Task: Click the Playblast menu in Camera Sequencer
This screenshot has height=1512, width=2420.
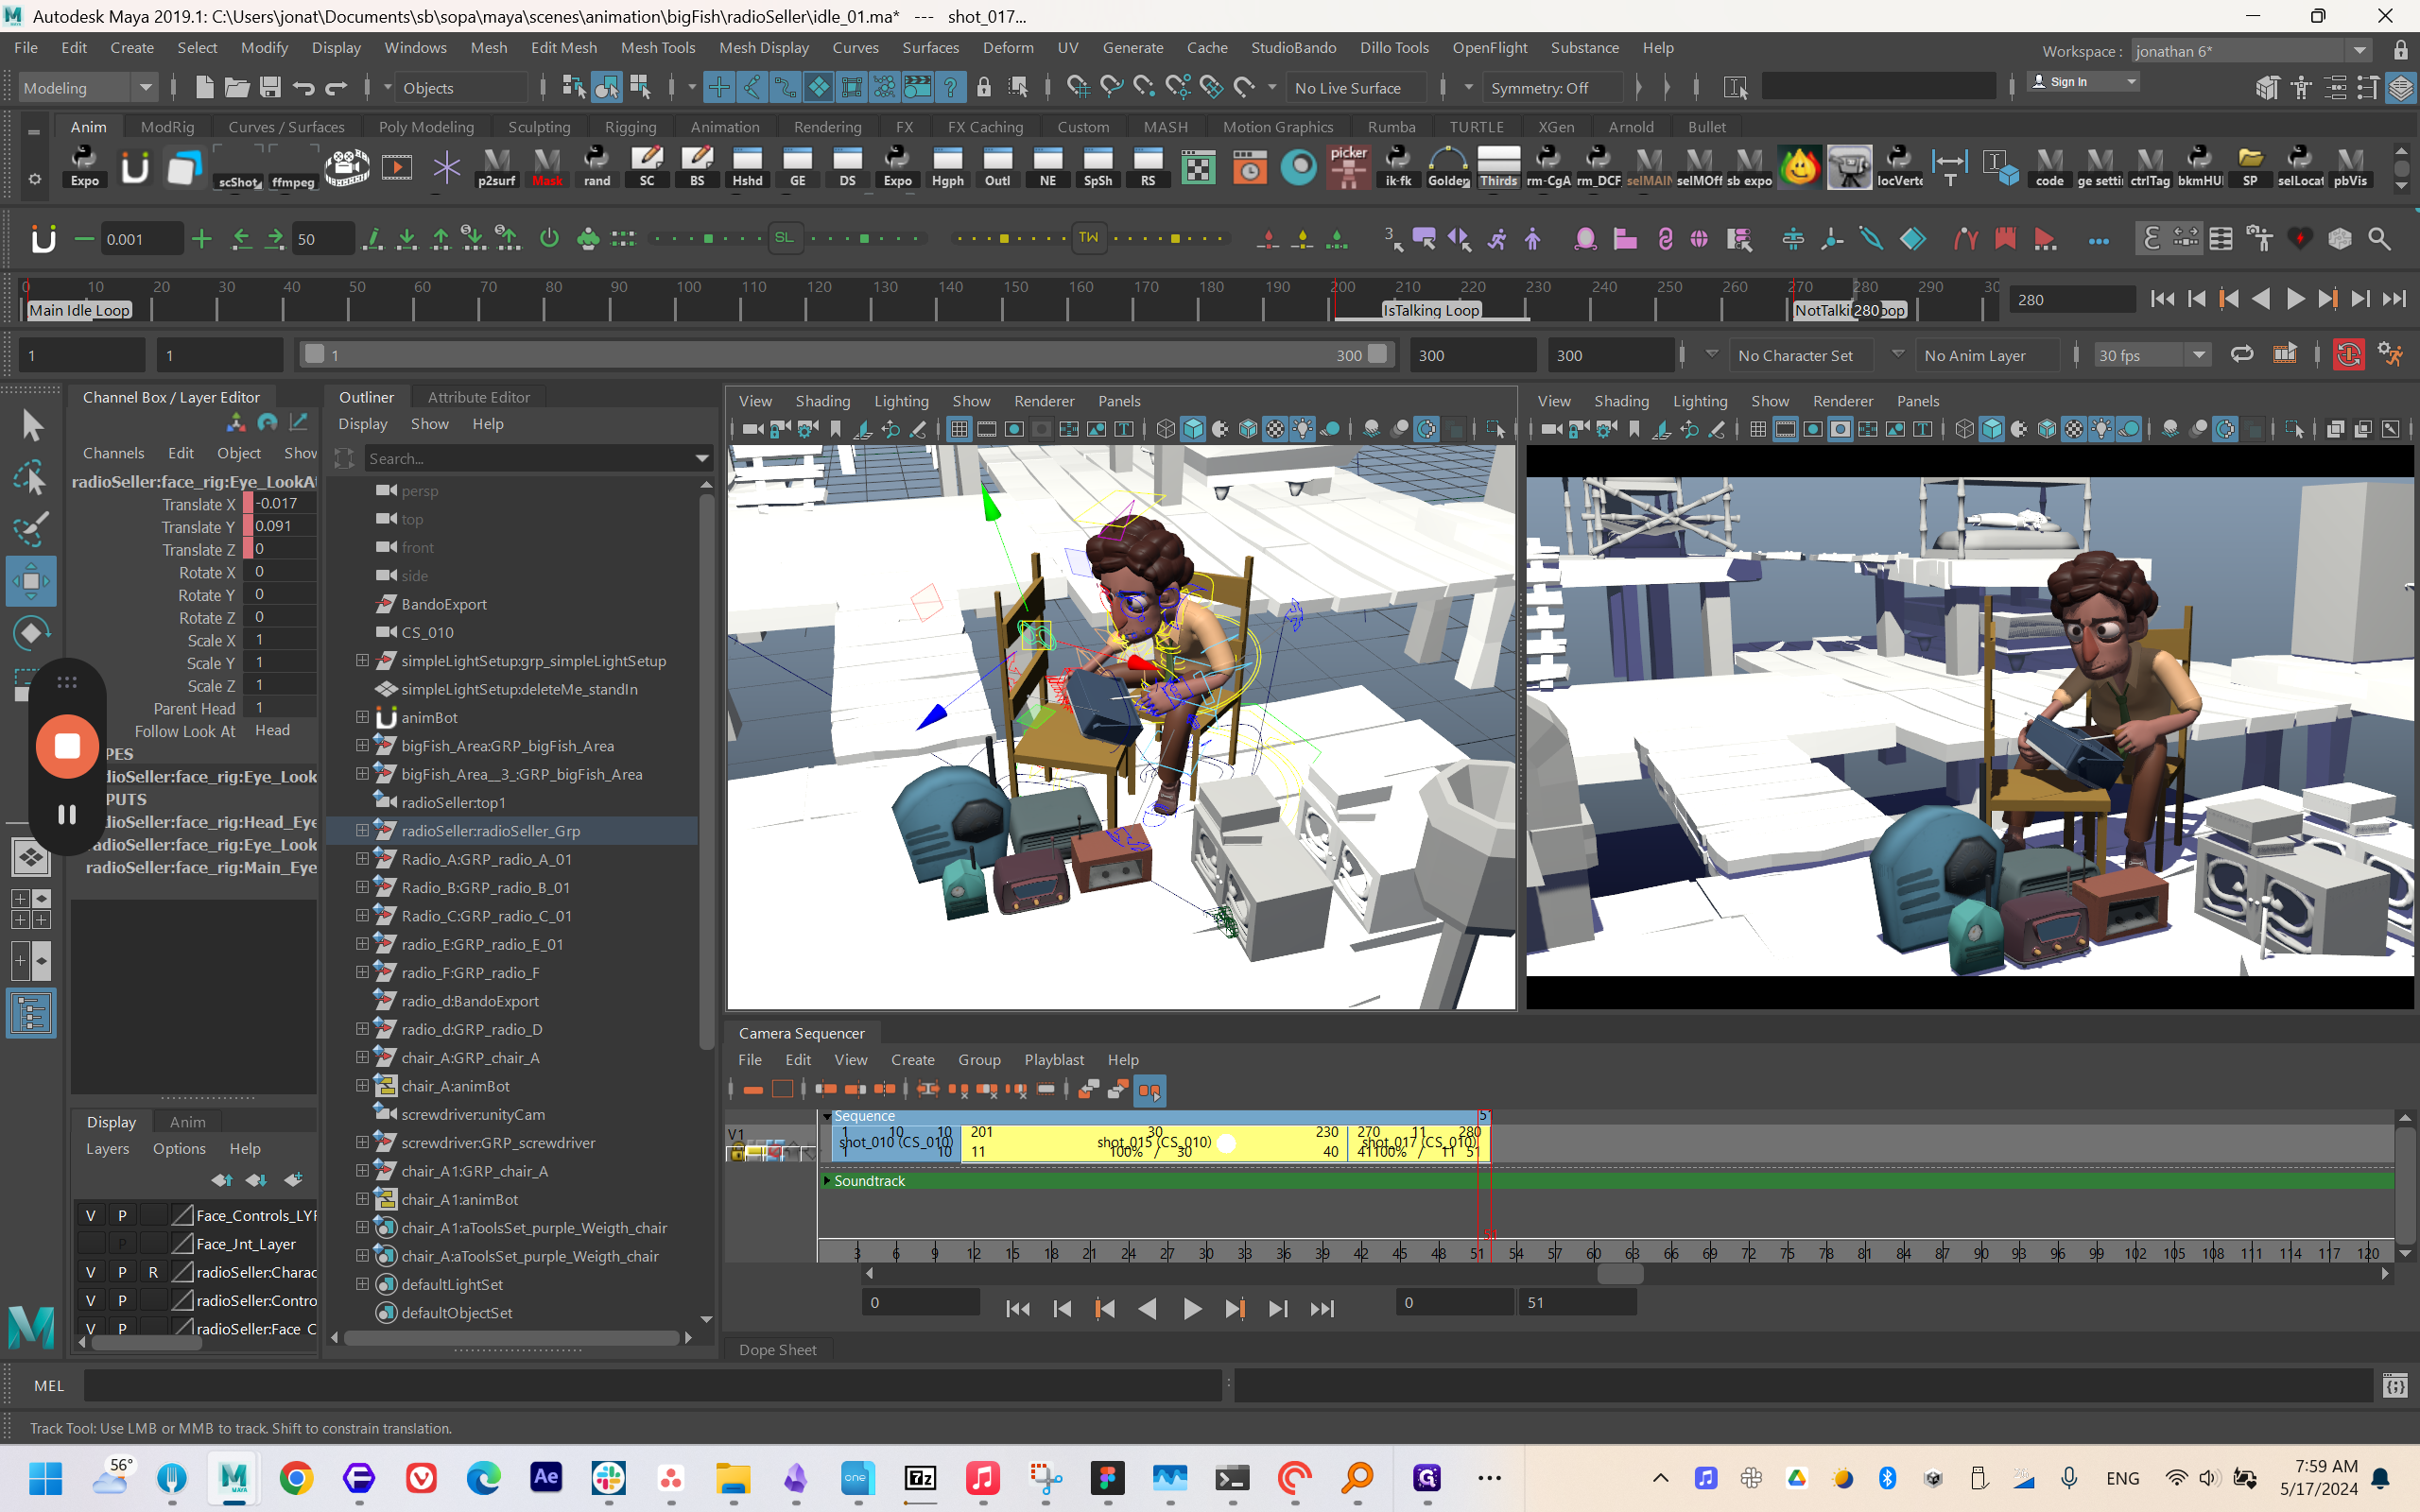Action: click(1053, 1060)
